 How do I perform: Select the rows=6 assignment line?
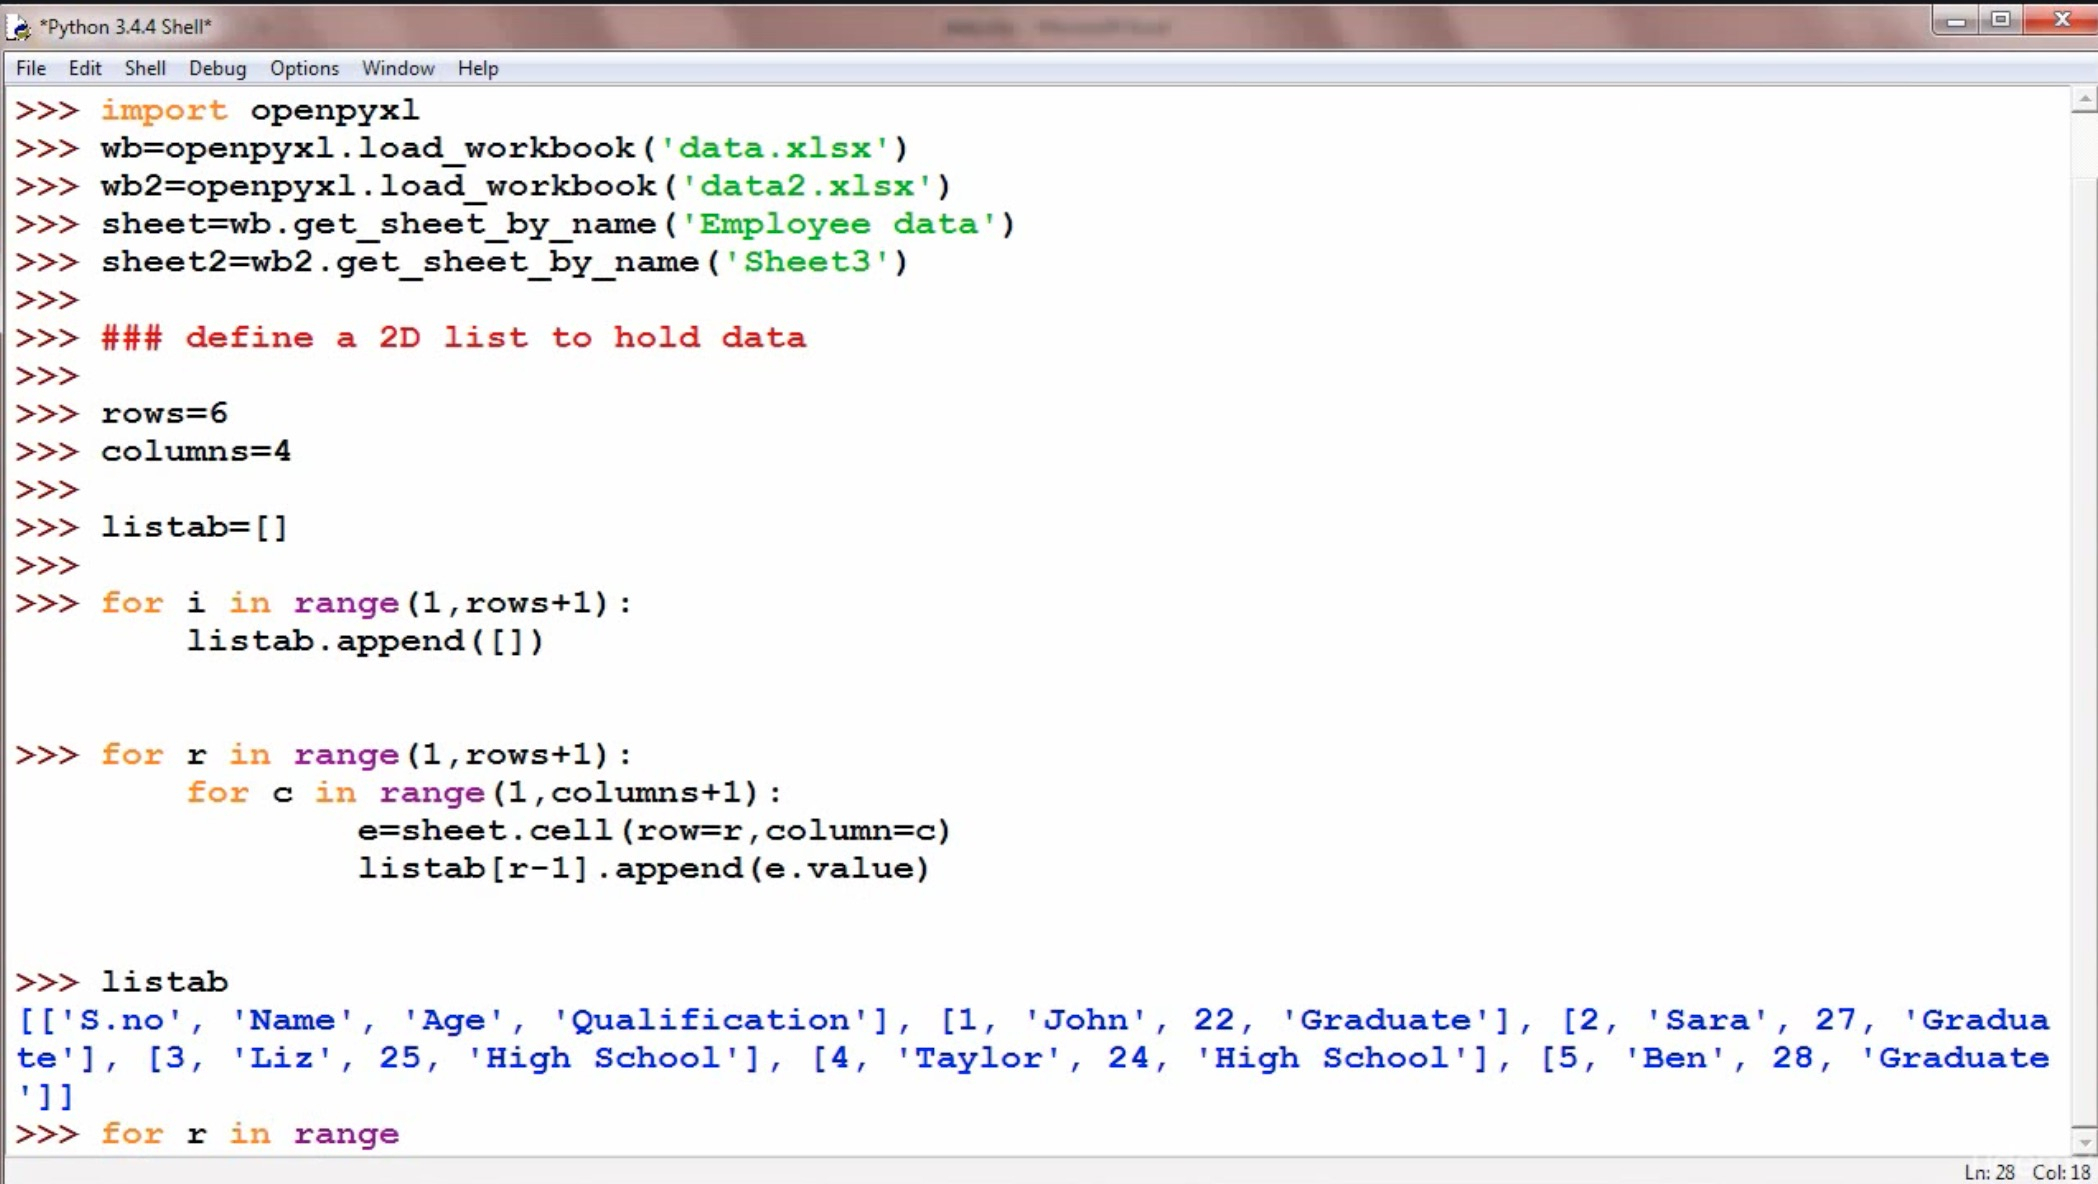(x=163, y=412)
